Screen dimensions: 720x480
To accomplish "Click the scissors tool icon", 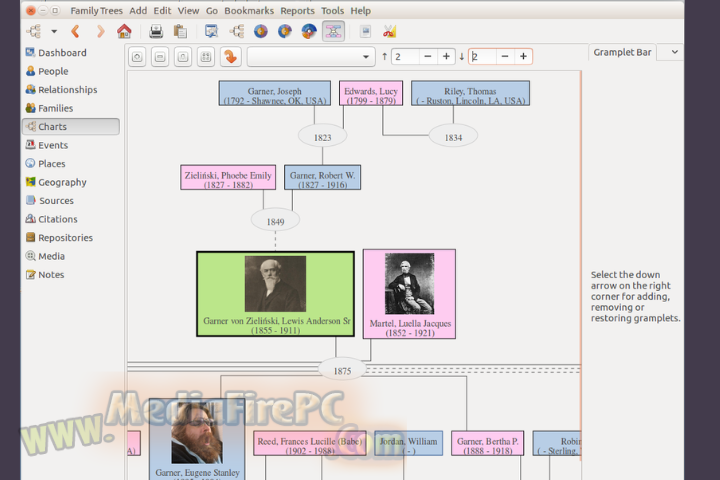I will [x=389, y=31].
